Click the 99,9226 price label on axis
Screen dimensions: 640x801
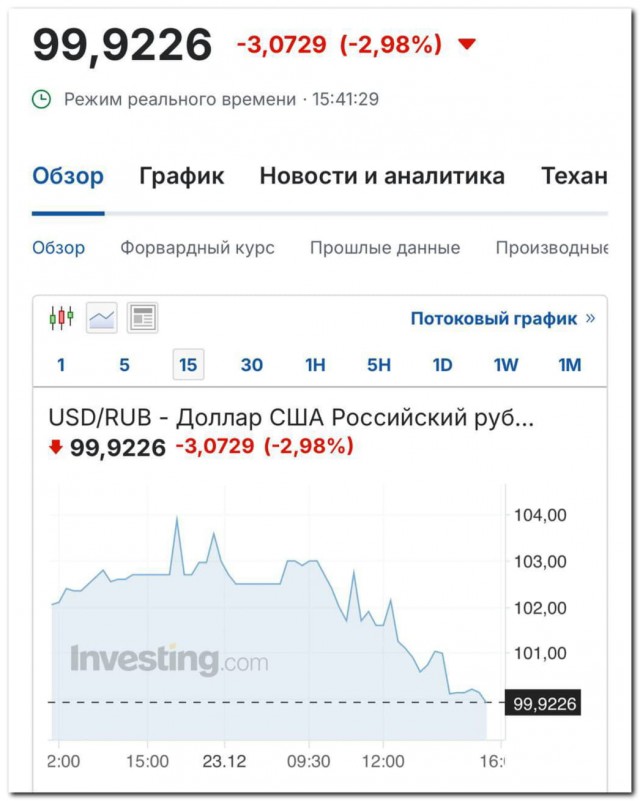point(544,704)
